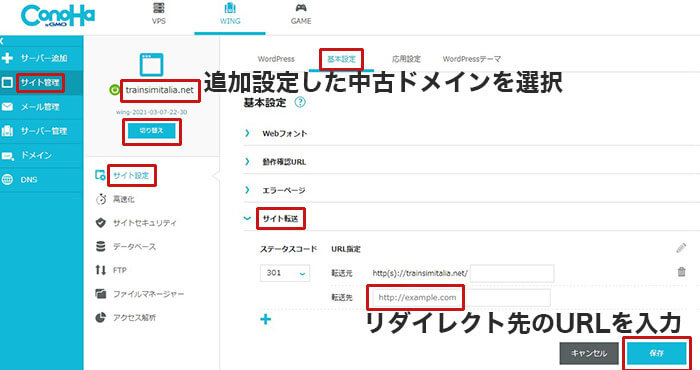Collapse the サイト転送 section

280,219
